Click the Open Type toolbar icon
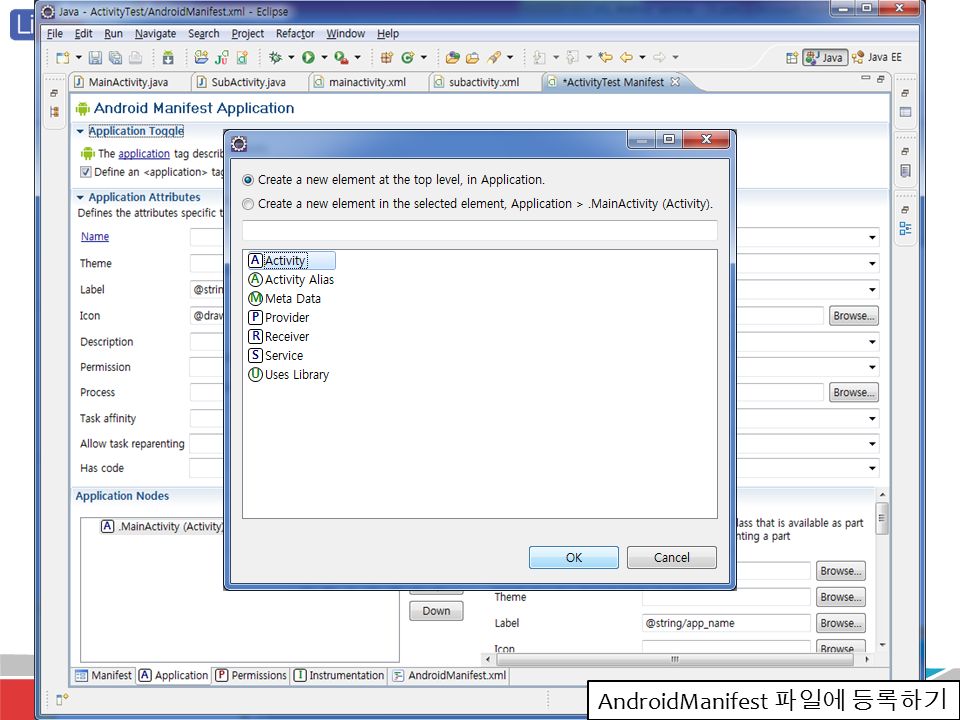Screen dimensions: 960x720 pos(452,58)
